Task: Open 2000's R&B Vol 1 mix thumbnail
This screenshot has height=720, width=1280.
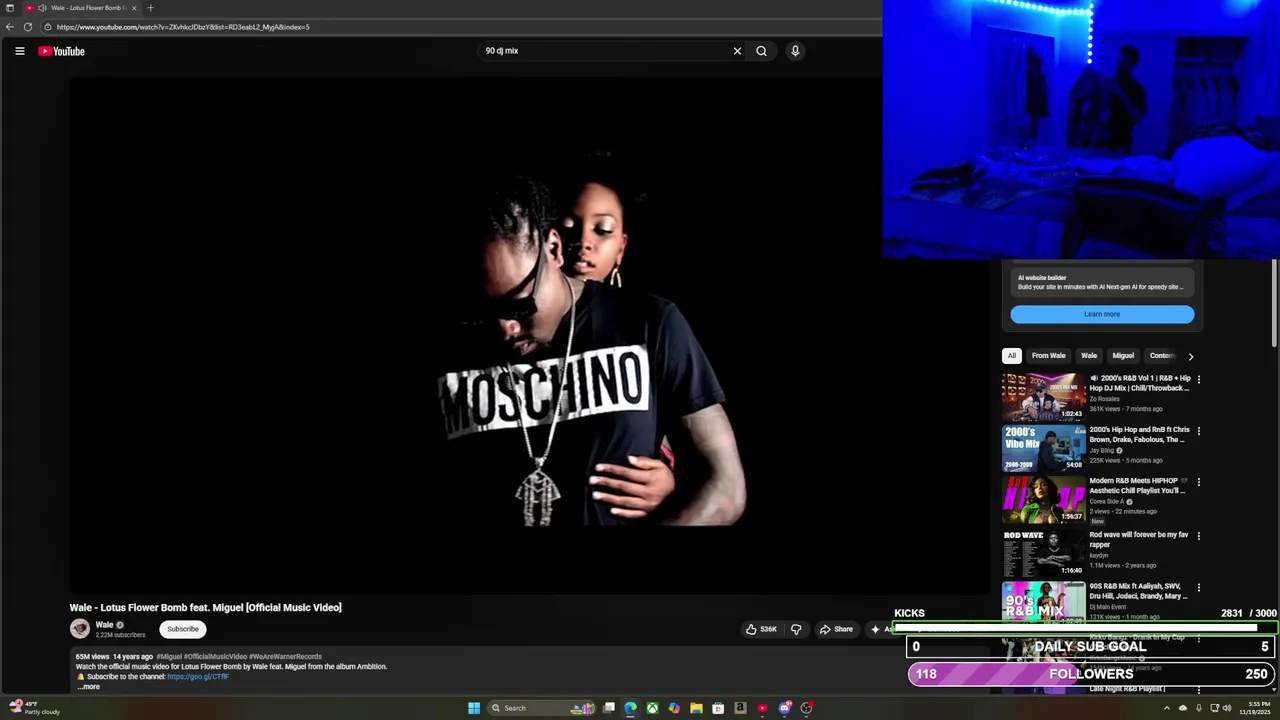Action: coord(1043,397)
